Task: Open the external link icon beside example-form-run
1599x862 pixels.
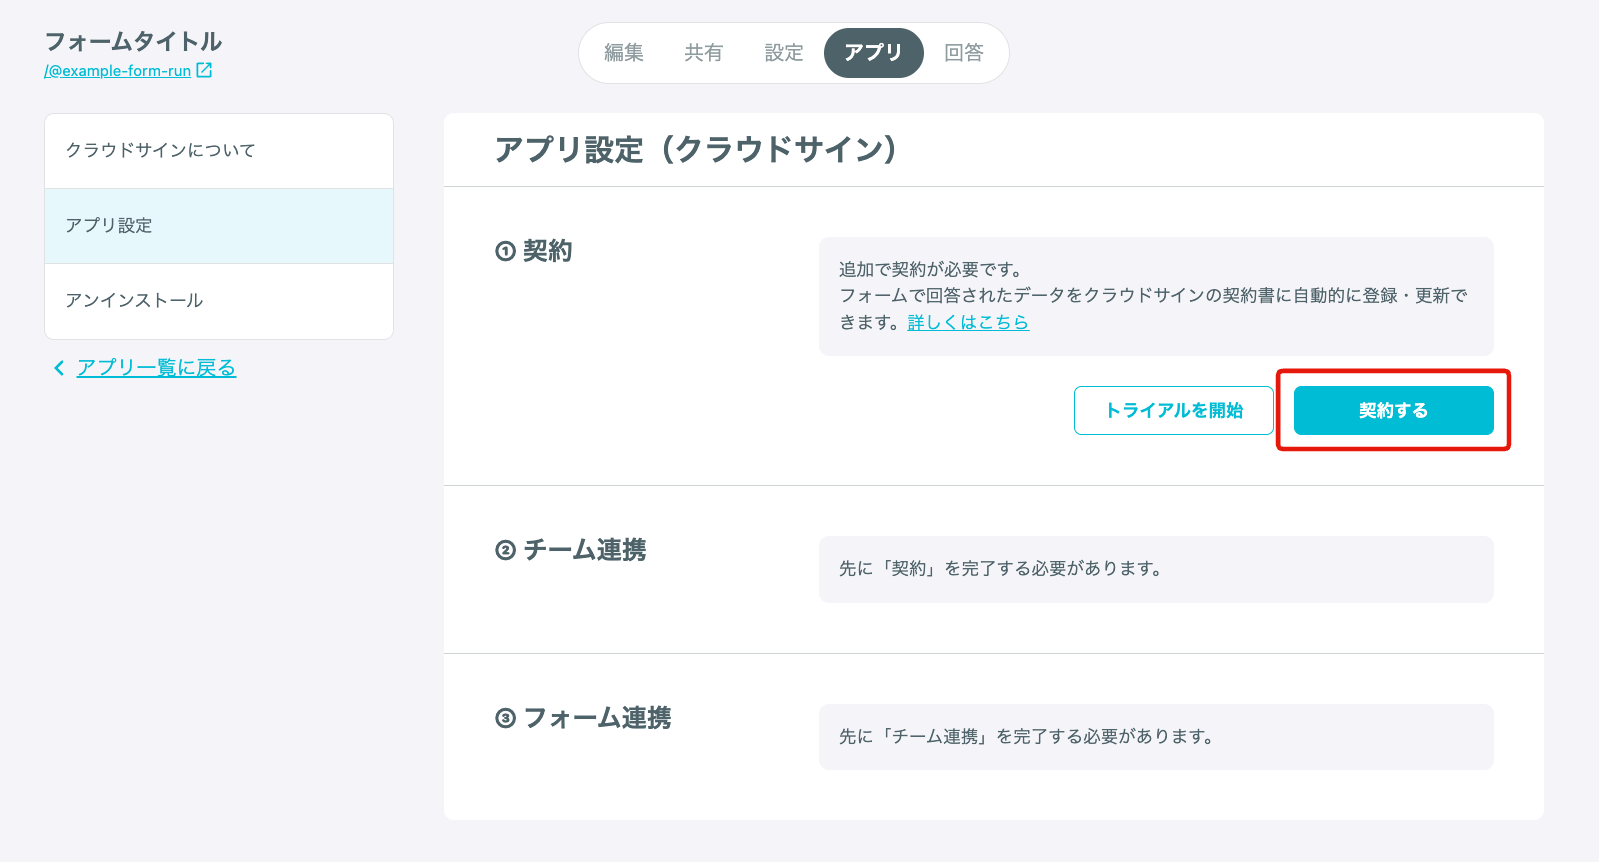Action: 204,70
